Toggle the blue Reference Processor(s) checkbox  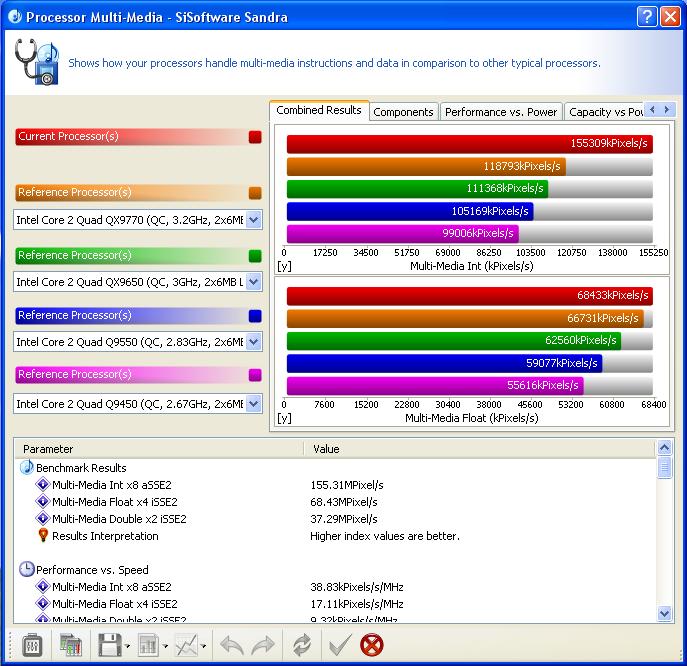coord(255,316)
